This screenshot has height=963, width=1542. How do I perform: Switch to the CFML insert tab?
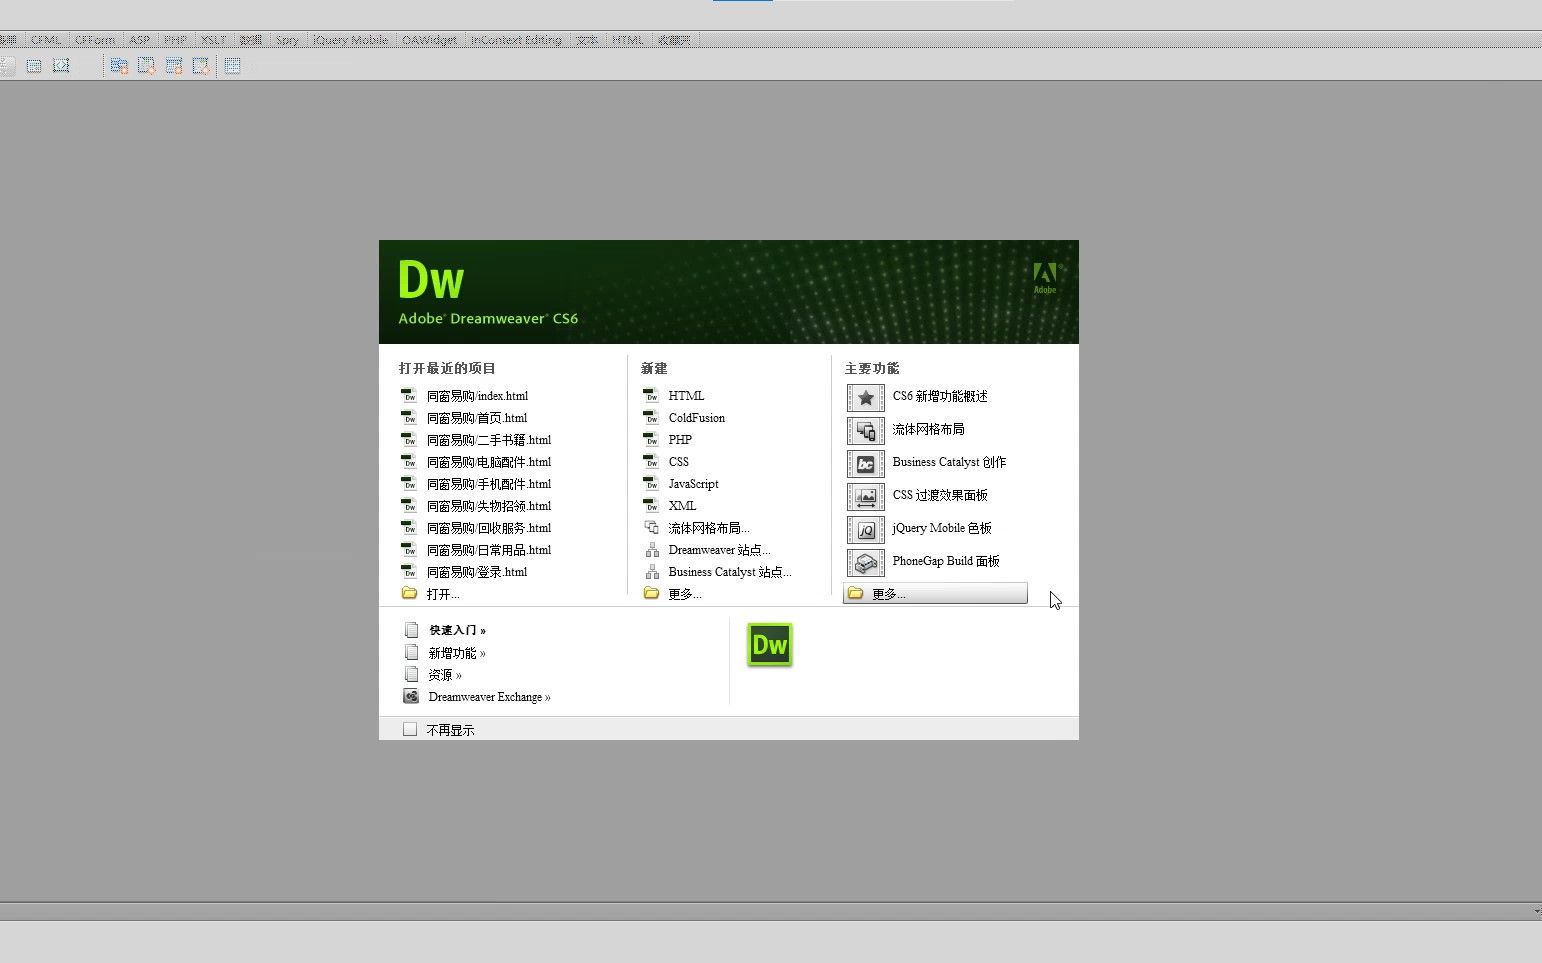(x=46, y=40)
